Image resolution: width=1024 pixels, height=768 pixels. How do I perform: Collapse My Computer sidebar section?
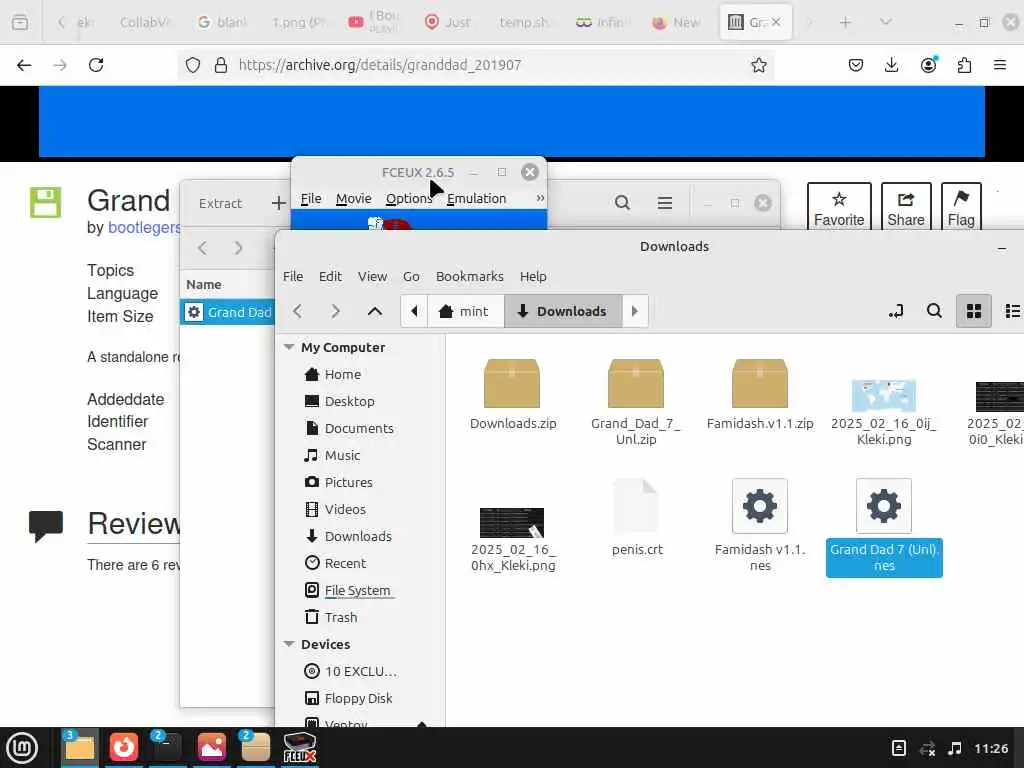tap(289, 347)
